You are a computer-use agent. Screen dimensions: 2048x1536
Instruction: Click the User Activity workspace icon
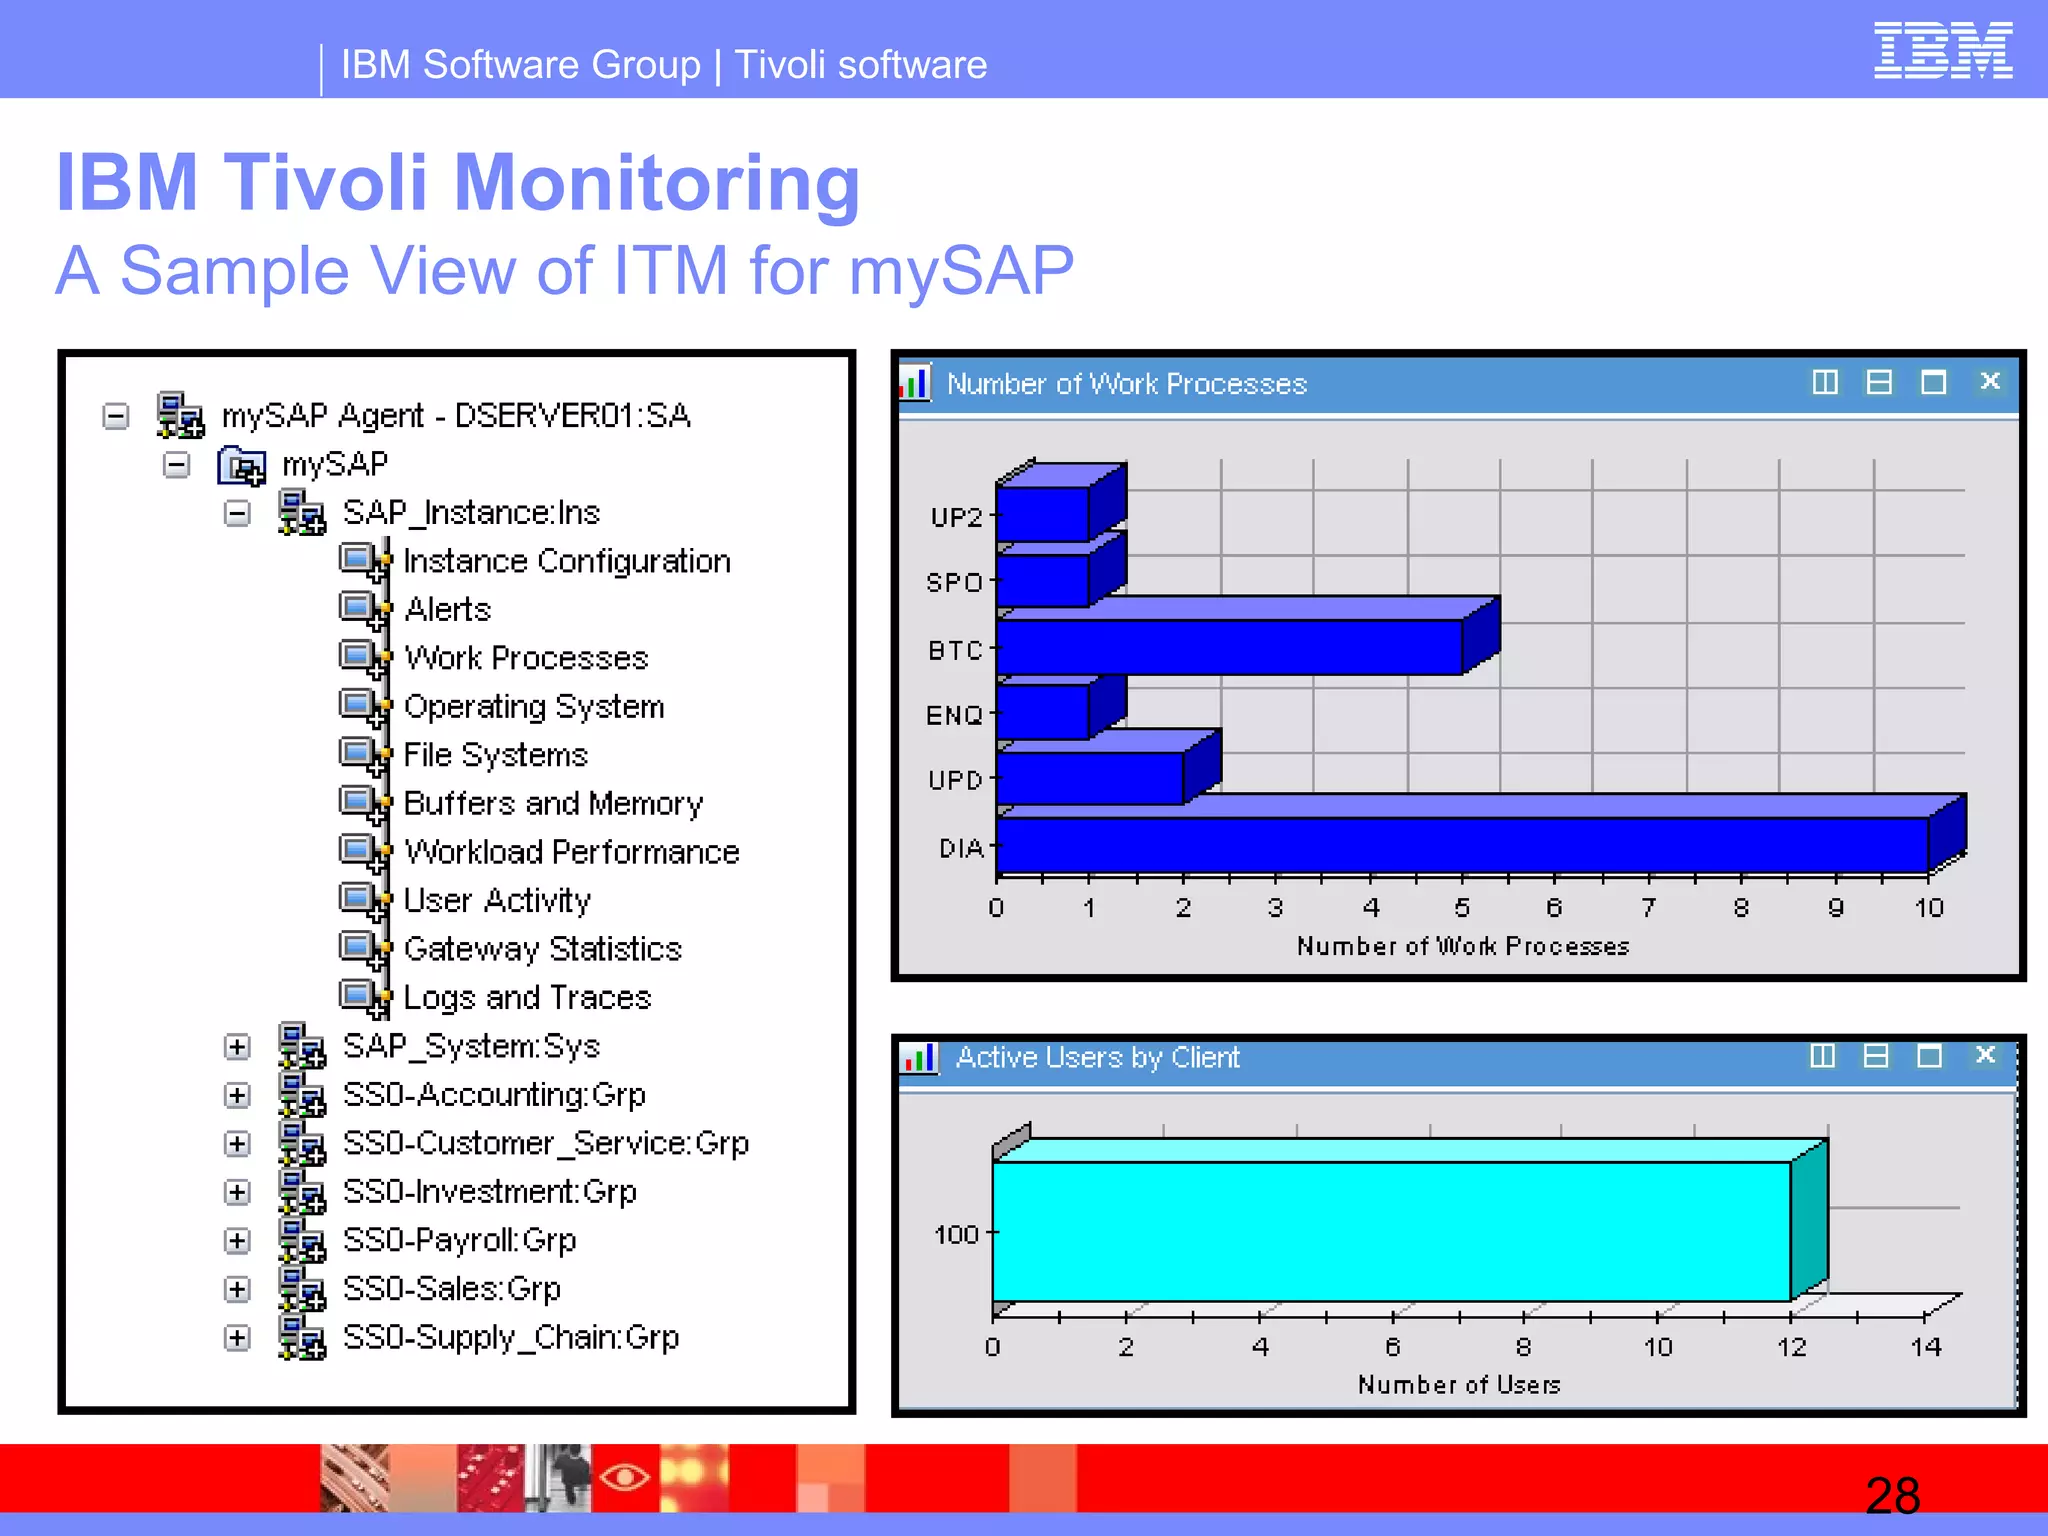tap(365, 900)
